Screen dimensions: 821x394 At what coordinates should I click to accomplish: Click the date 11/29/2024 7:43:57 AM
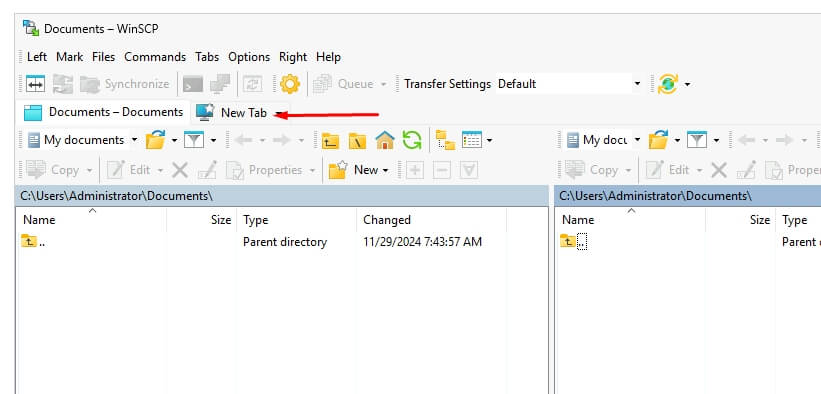click(x=423, y=242)
